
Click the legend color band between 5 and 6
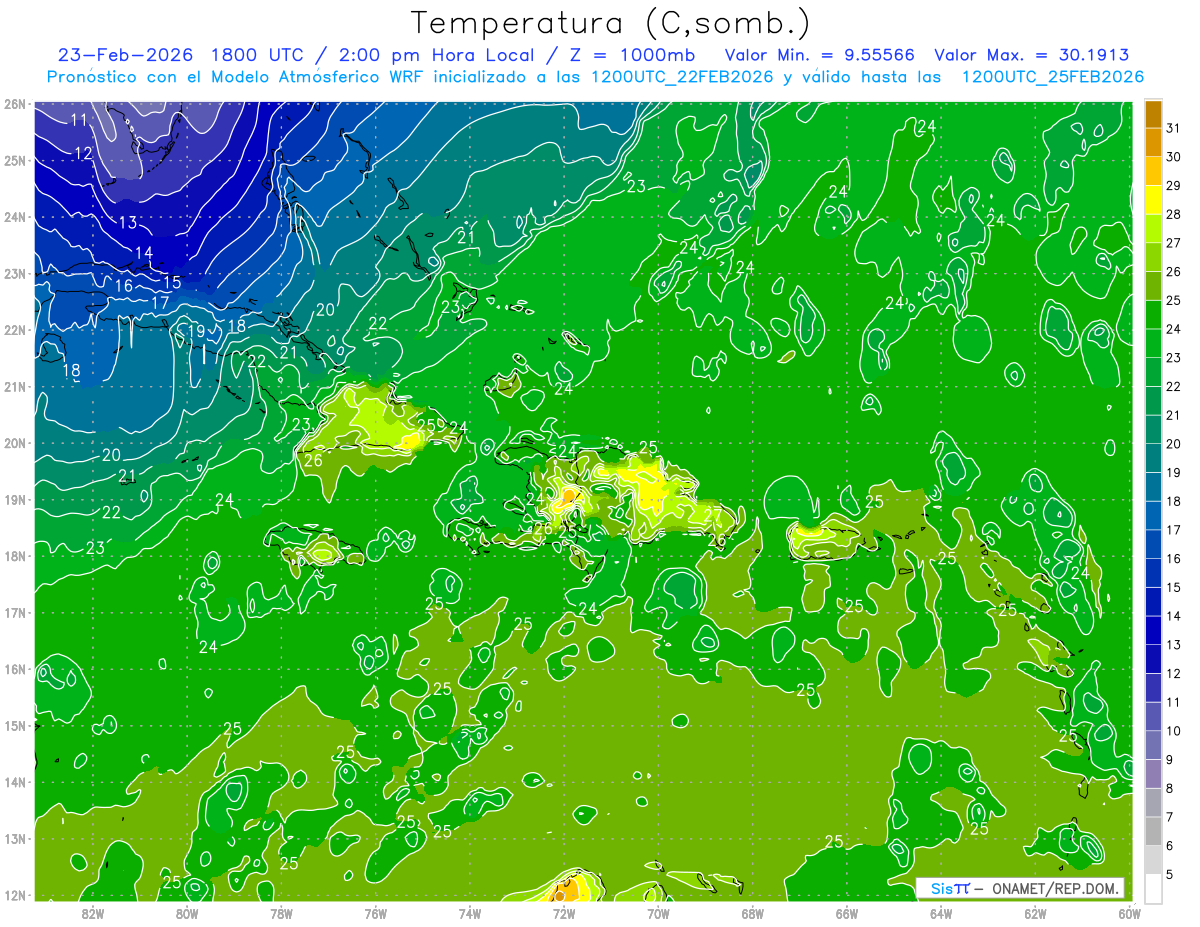click(1153, 861)
